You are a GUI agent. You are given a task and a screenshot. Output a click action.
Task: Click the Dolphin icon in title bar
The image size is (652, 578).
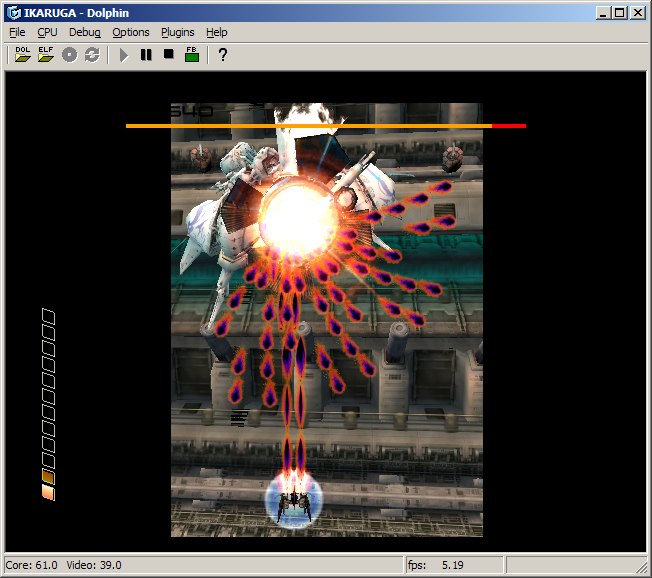pyautogui.click(x=14, y=13)
